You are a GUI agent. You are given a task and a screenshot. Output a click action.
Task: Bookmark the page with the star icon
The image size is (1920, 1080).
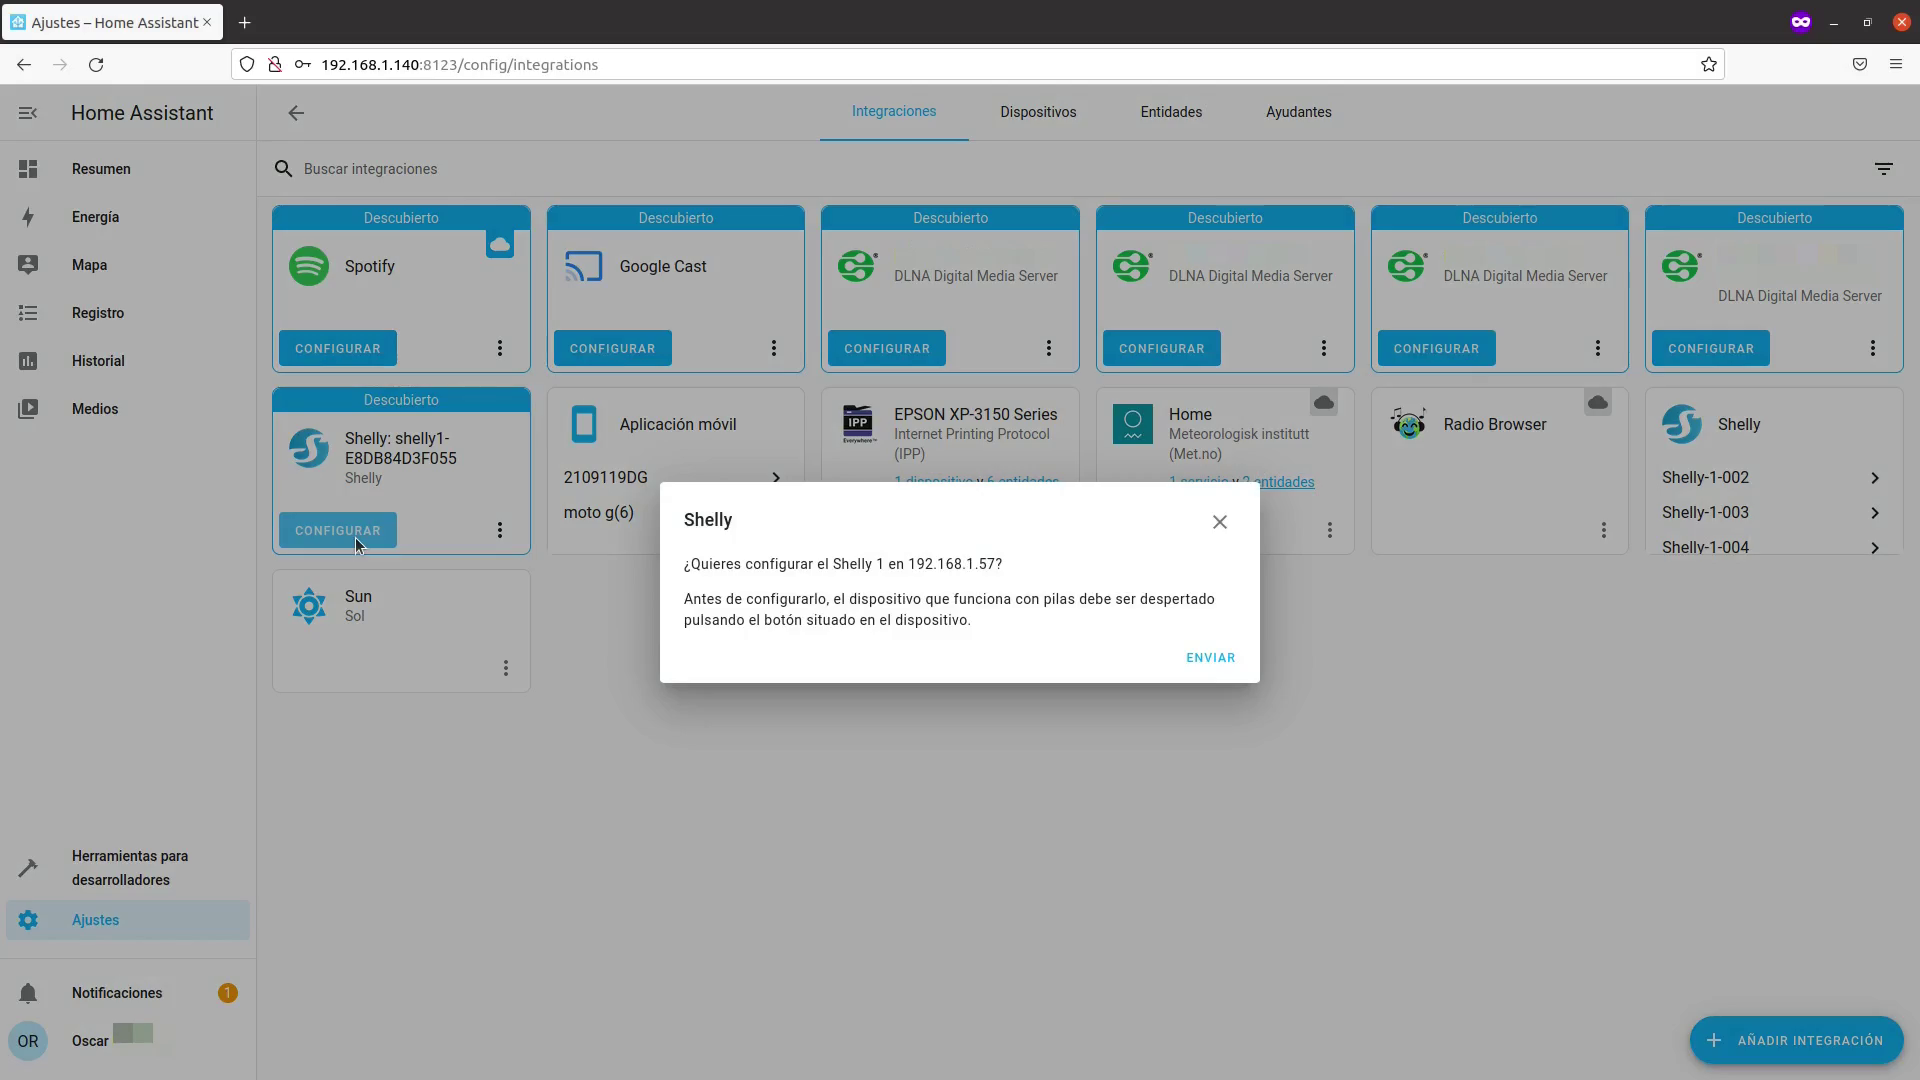click(x=1708, y=65)
